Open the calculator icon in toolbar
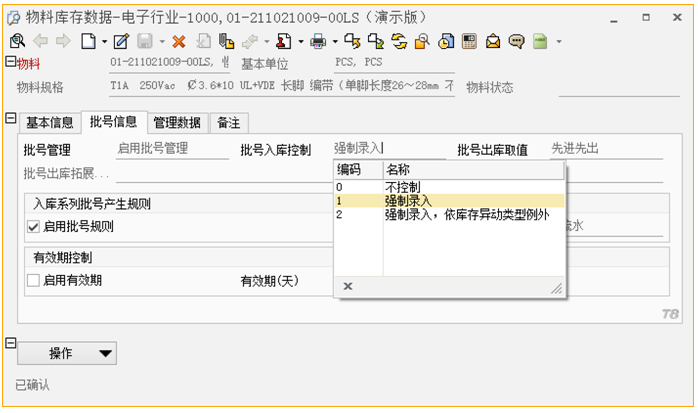Viewport: 698px width, 413px height. point(469,41)
